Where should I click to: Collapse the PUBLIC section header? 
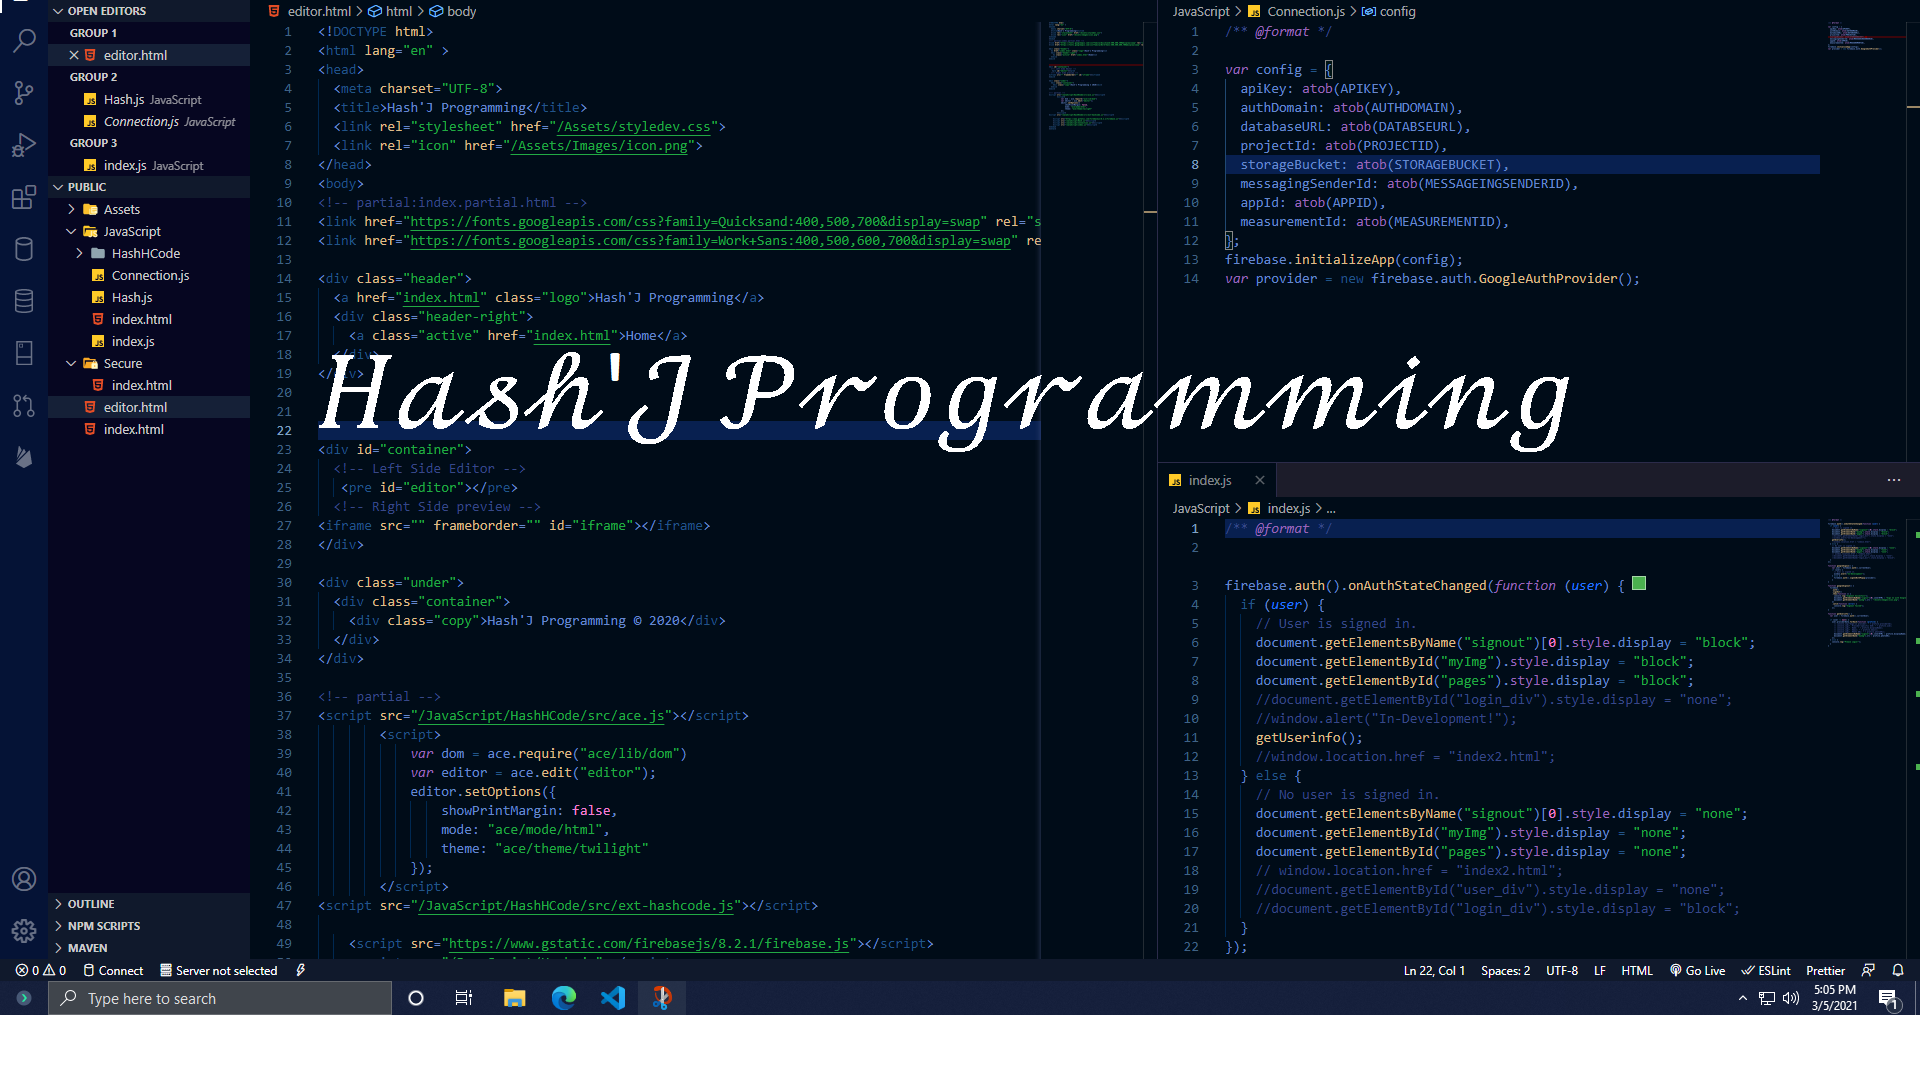click(84, 186)
